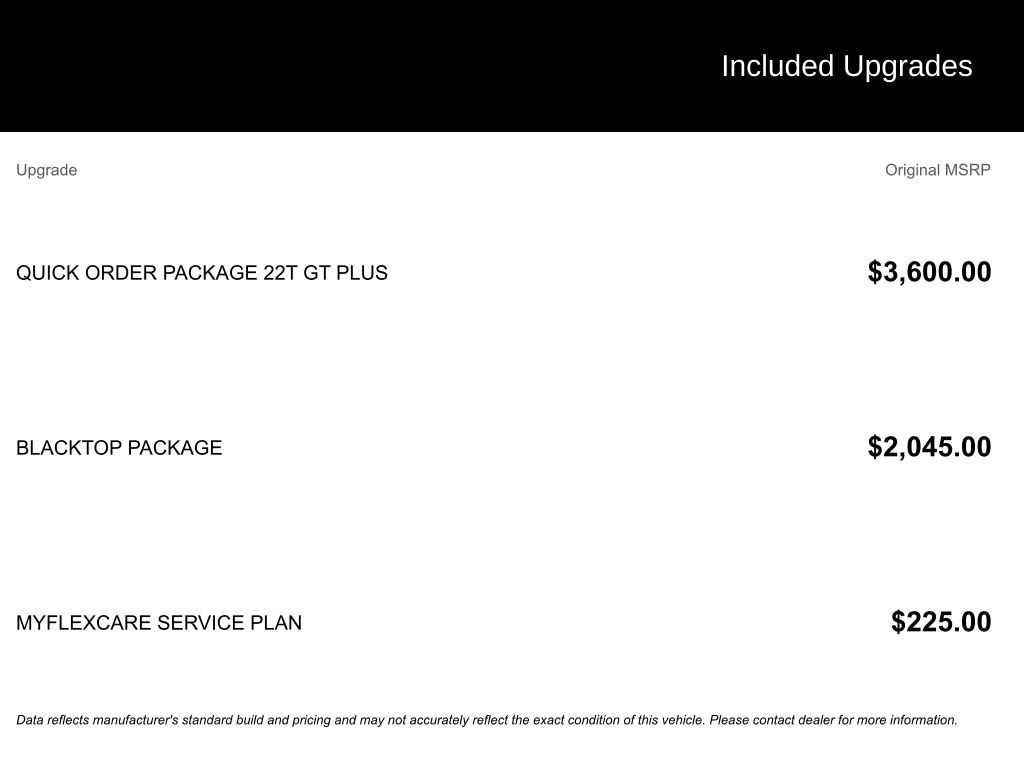Click the word 'PACKAGE' in BLACKTOP PACKAGE
This screenshot has width=1024, height=768.
pos(174,448)
